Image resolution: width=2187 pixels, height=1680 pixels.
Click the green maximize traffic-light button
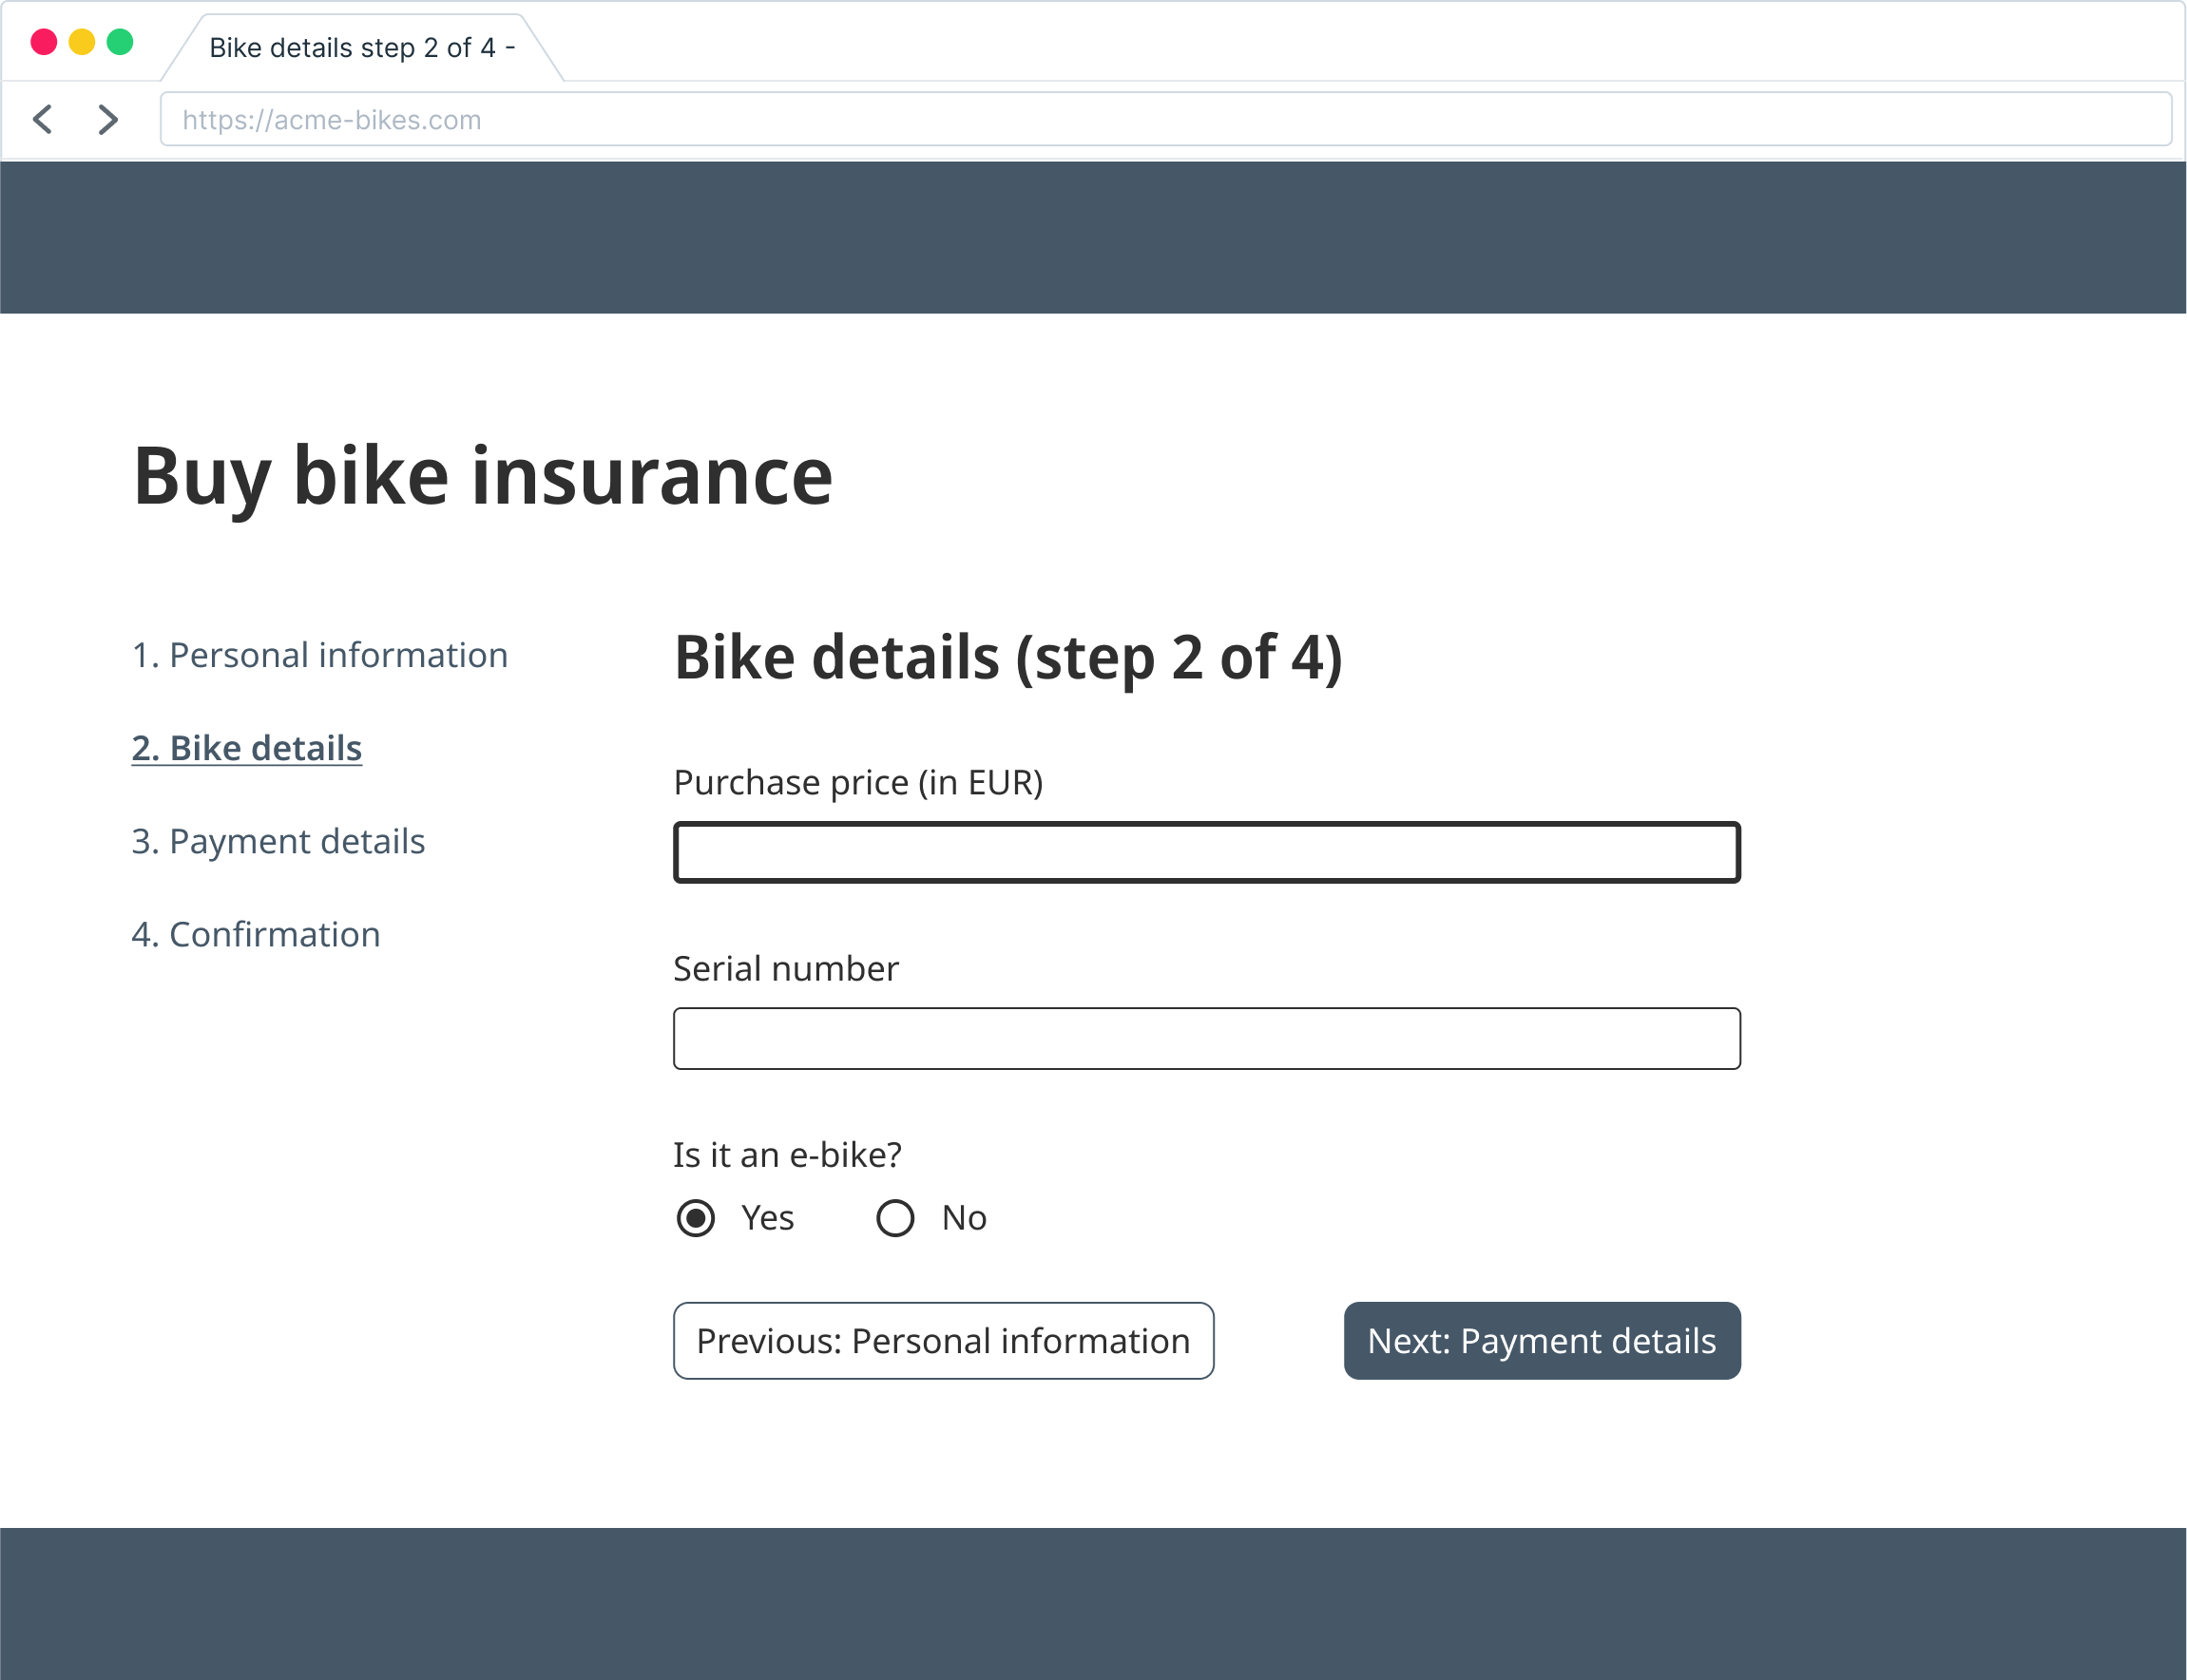tap(120, 41)
